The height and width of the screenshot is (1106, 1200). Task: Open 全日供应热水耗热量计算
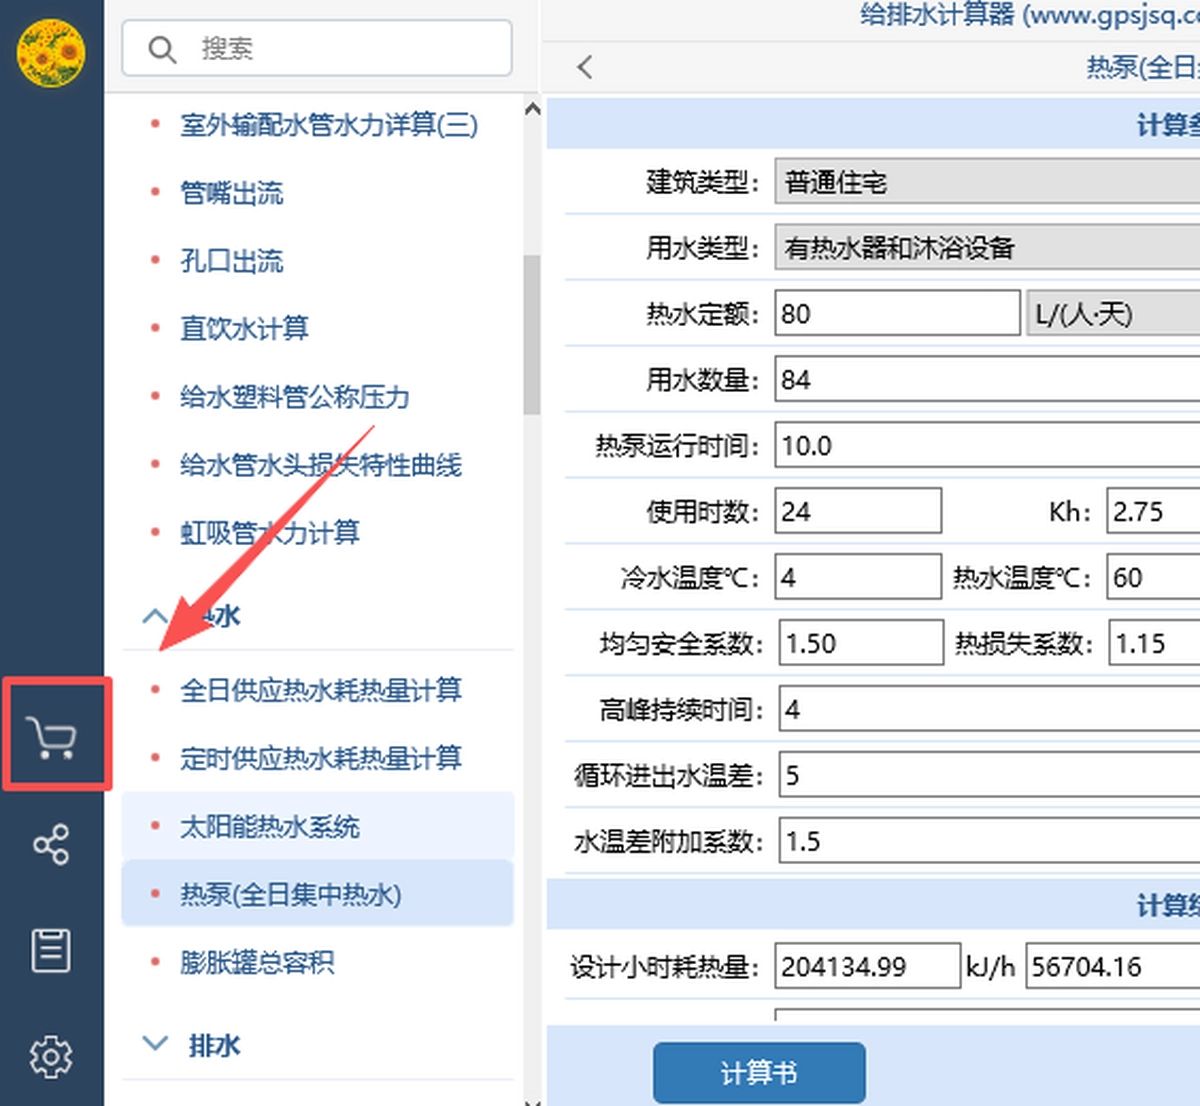[x=321, y=690]
